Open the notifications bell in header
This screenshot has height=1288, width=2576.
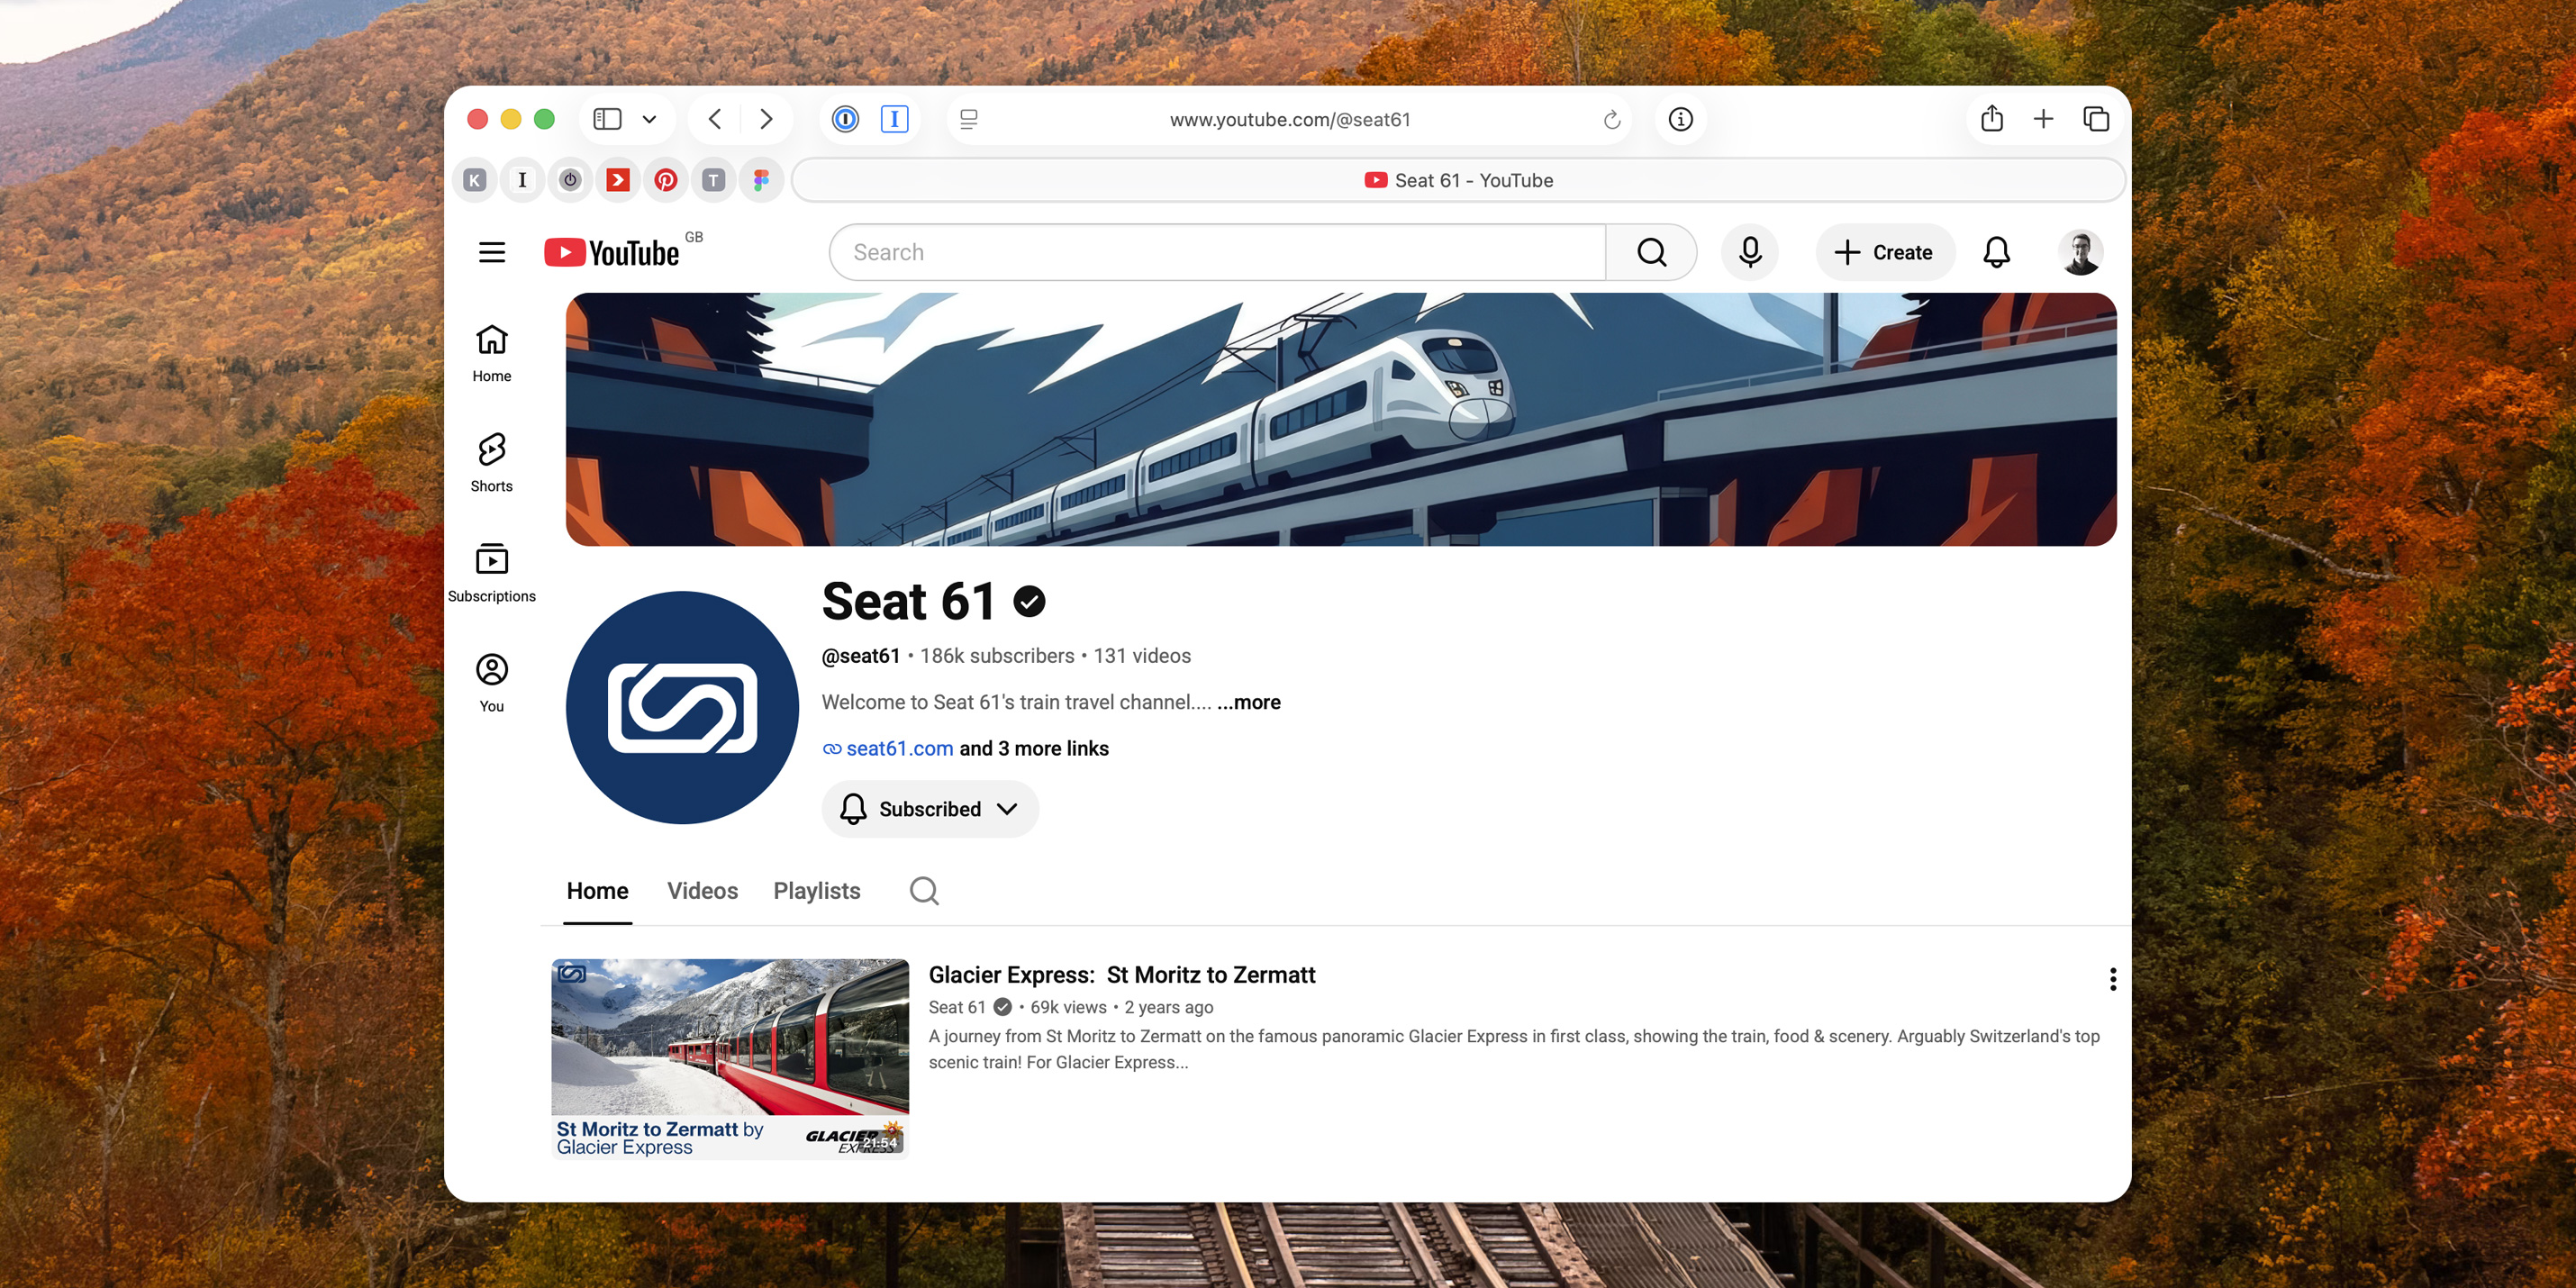[x=1996, y=252]
